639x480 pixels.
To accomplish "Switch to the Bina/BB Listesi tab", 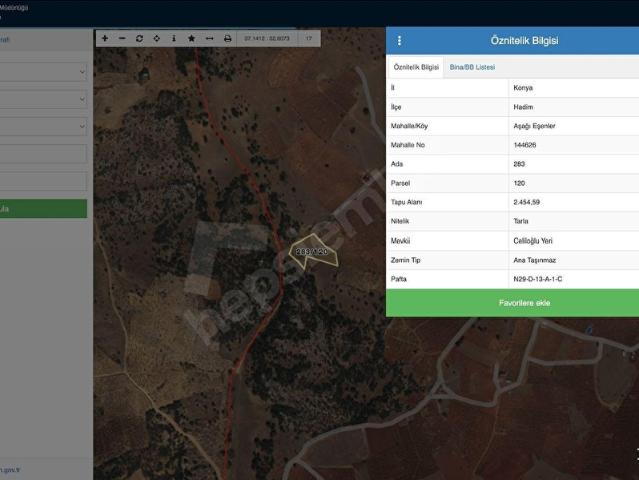I will tap(472, 67).
